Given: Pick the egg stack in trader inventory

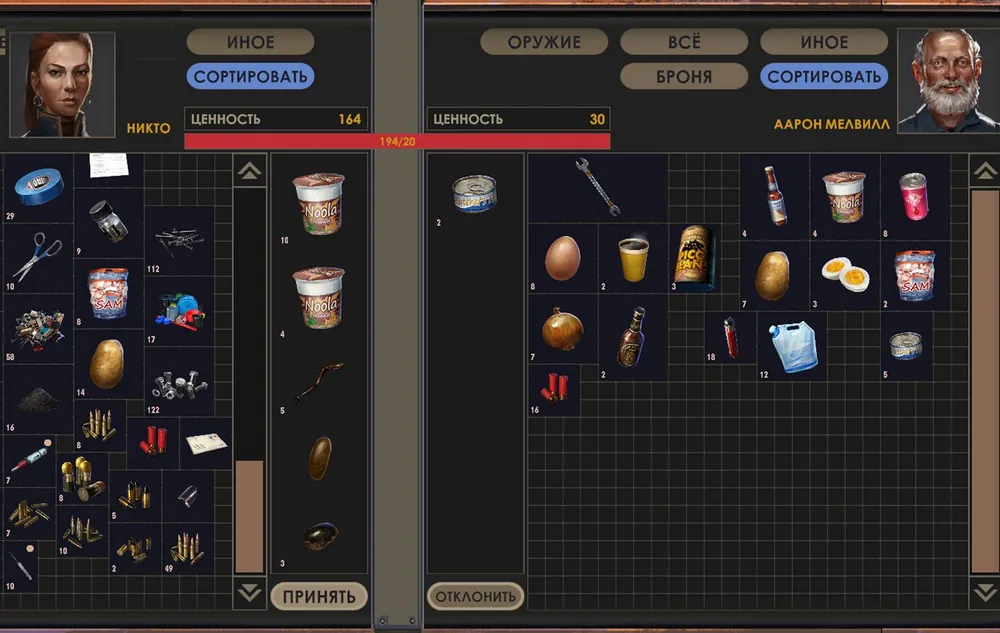Looking at the screenshot, I should tap(562, 258).
